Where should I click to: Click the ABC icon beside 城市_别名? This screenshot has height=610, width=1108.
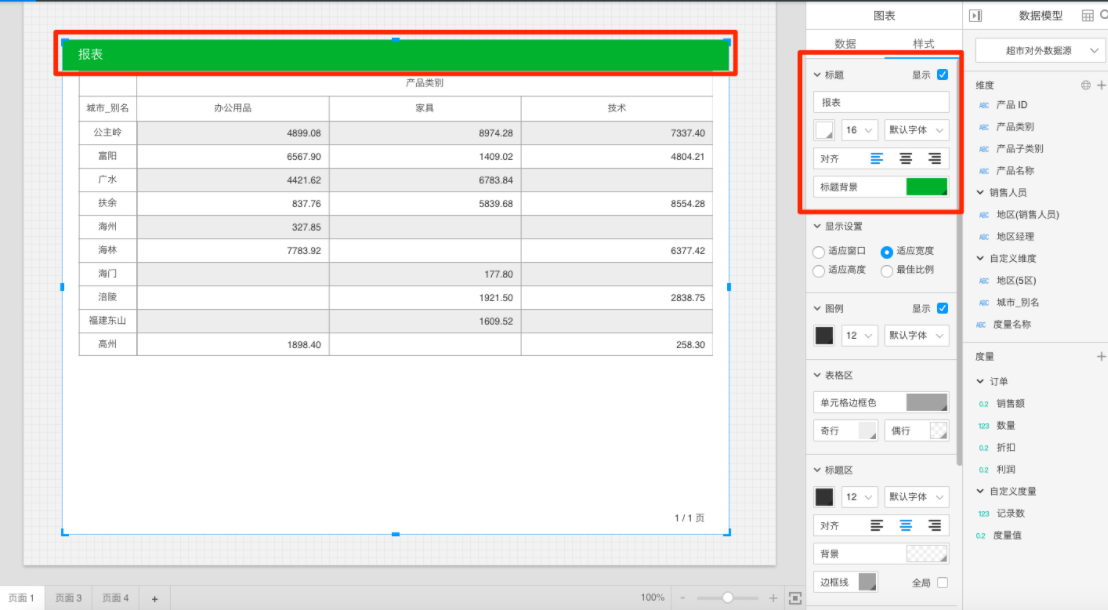click(x=984, y=303)
